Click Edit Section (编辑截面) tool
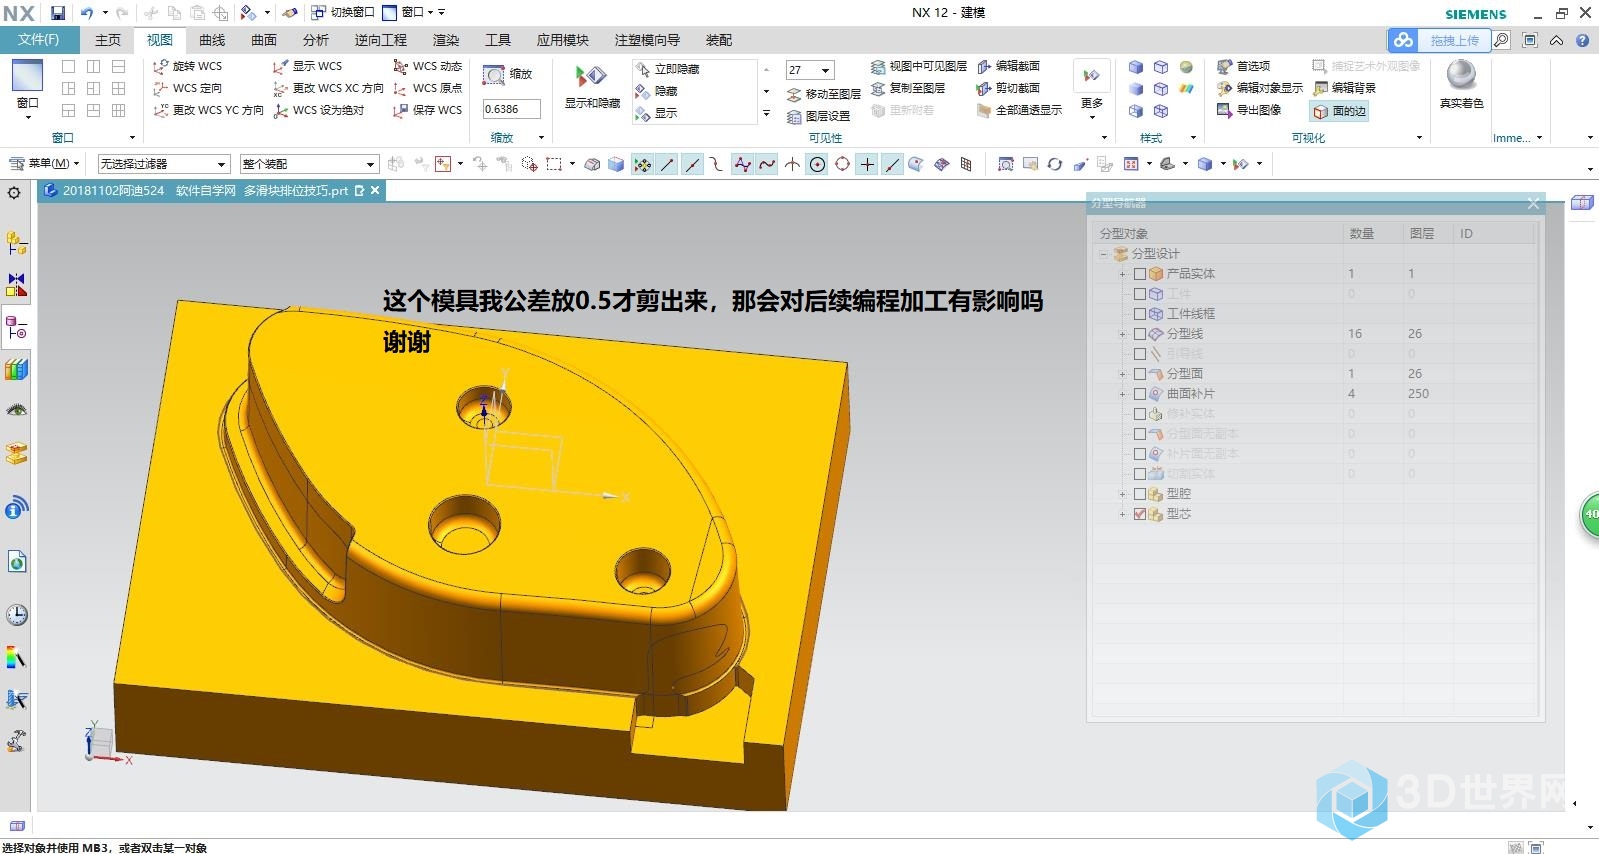 (x=1009, y=66)
